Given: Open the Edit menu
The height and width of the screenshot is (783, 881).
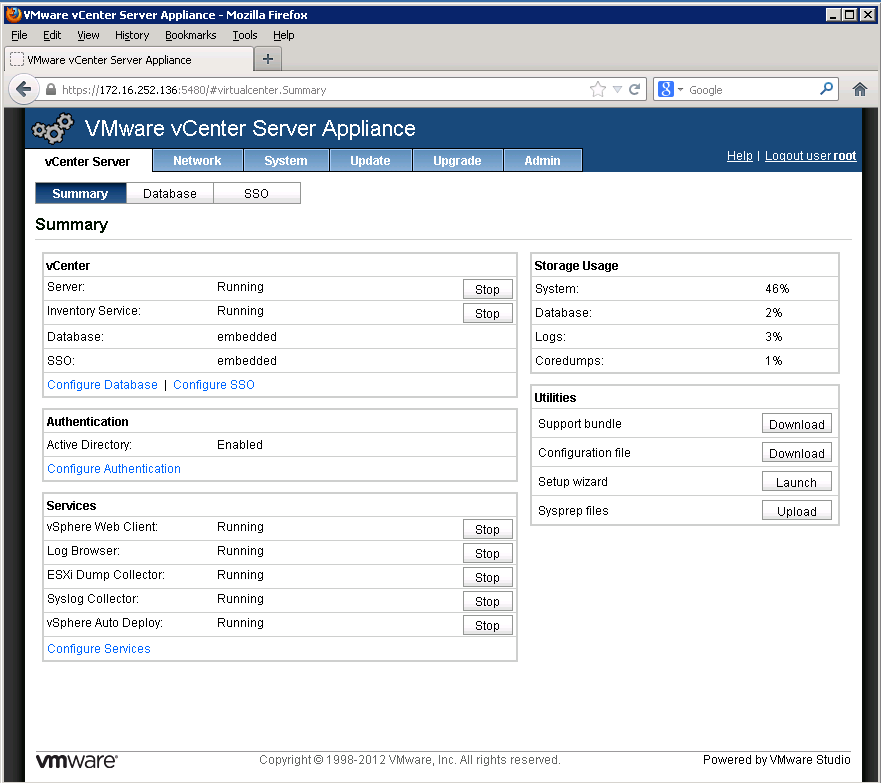Looking at the screenshot, I should point(52,35).
